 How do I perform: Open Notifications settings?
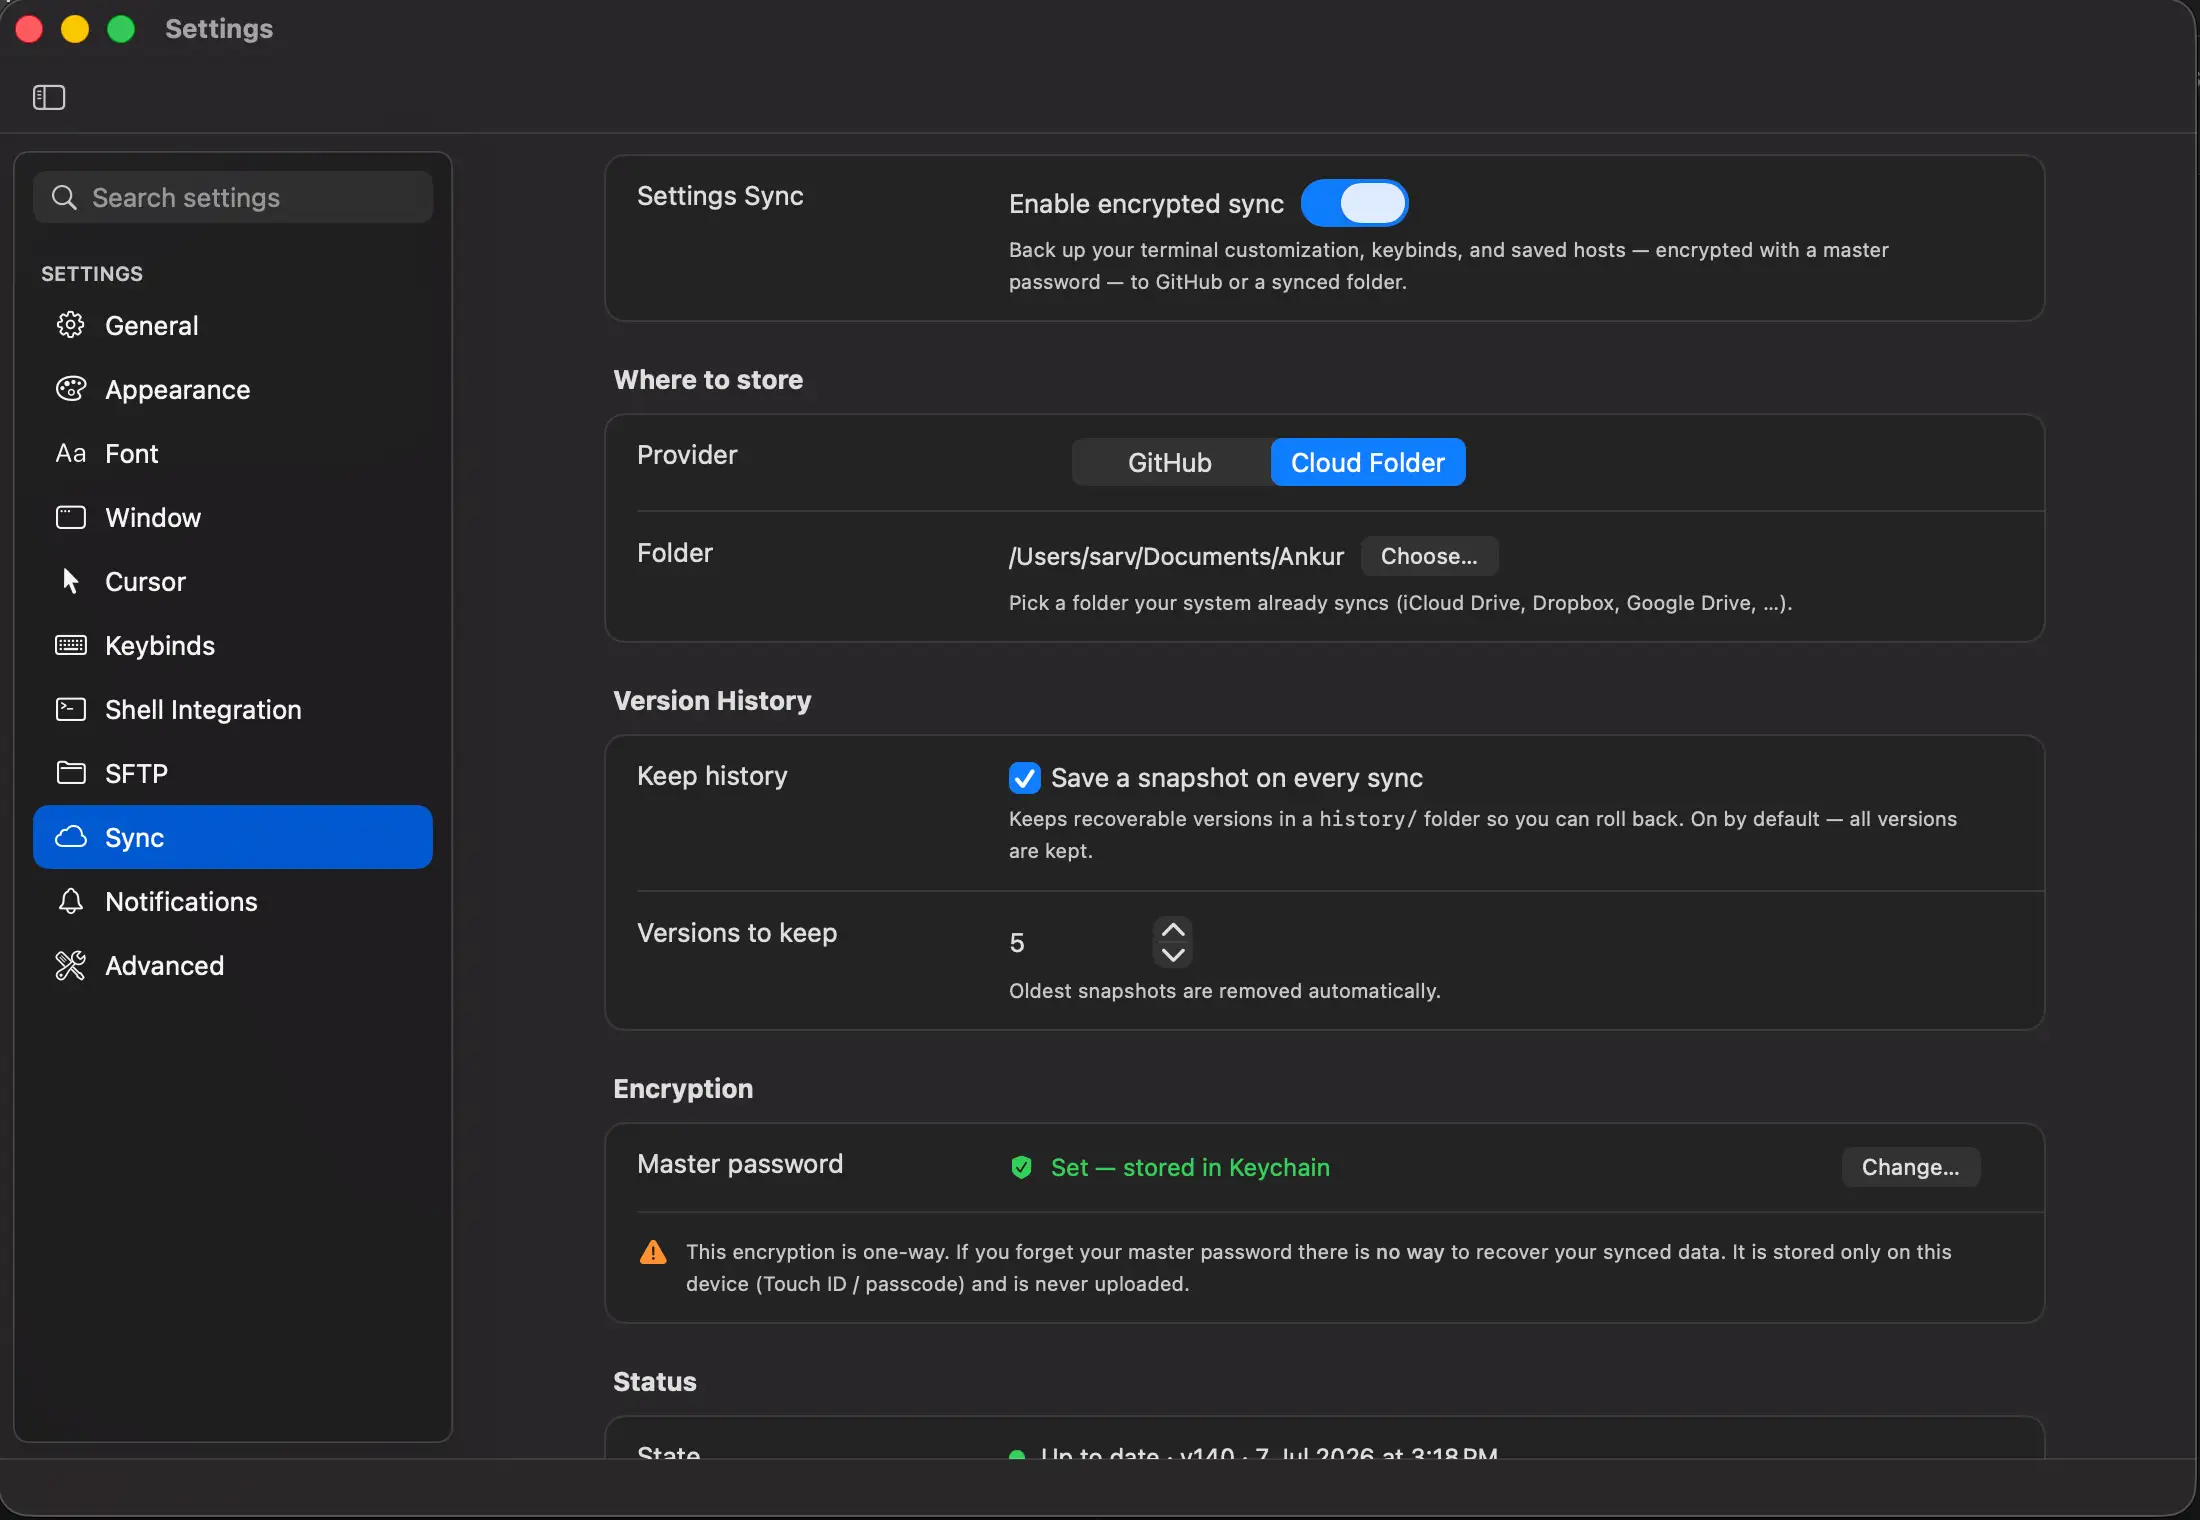(x=233, y=901)
